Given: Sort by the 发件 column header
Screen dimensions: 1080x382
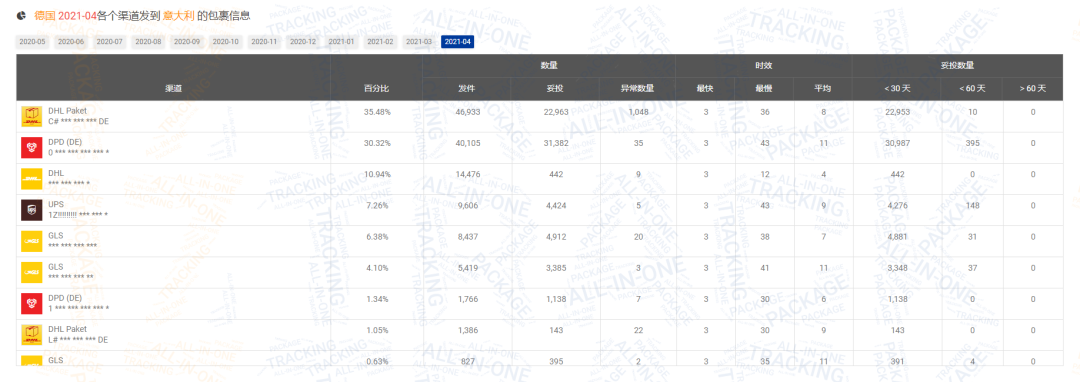Looking at the screenshot, I should click(467, 88).
